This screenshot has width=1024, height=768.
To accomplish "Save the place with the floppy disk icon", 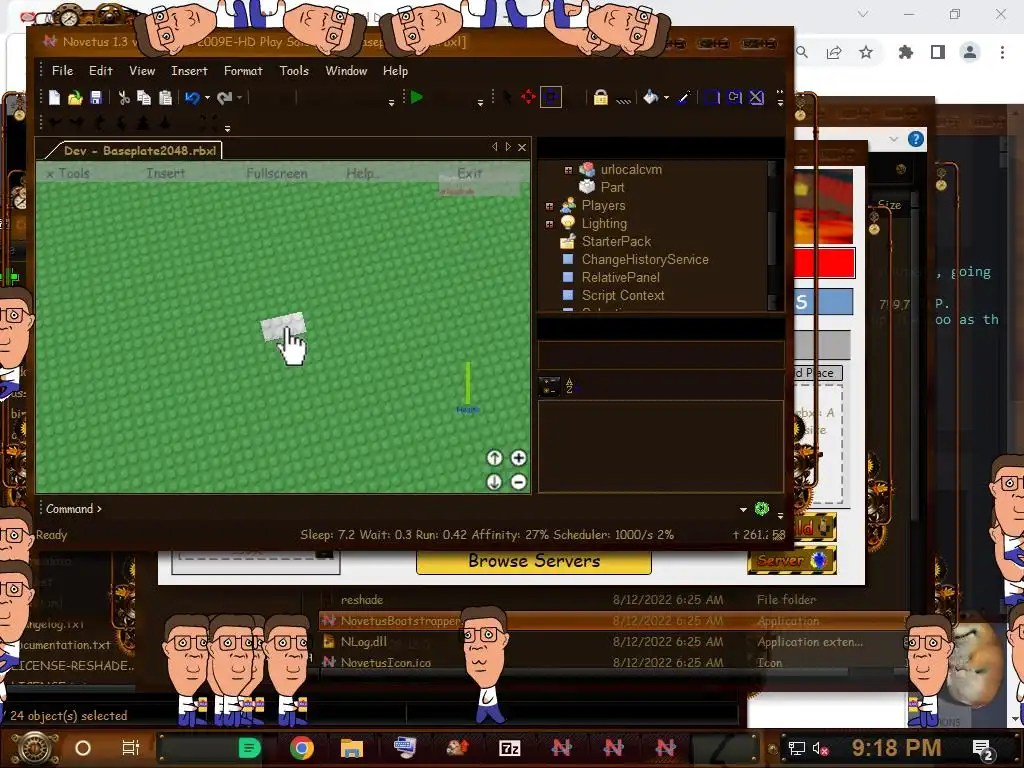I will (x=96, y=98).
